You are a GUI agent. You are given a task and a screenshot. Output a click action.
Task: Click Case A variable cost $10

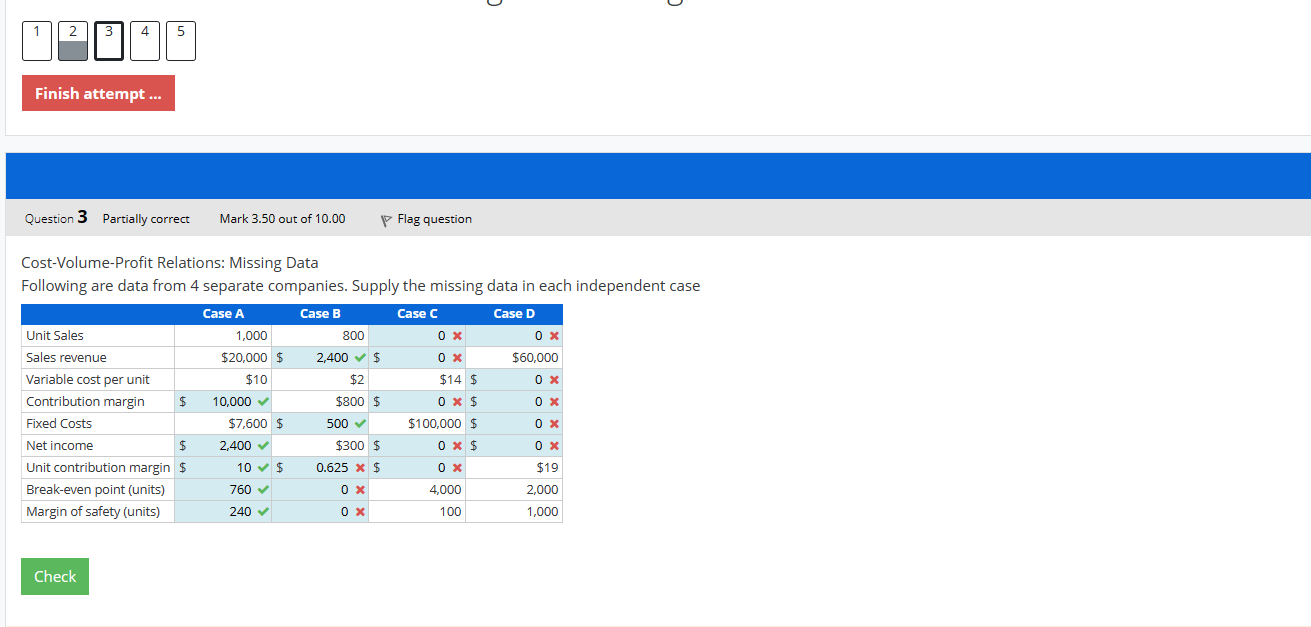click(256, 379)
